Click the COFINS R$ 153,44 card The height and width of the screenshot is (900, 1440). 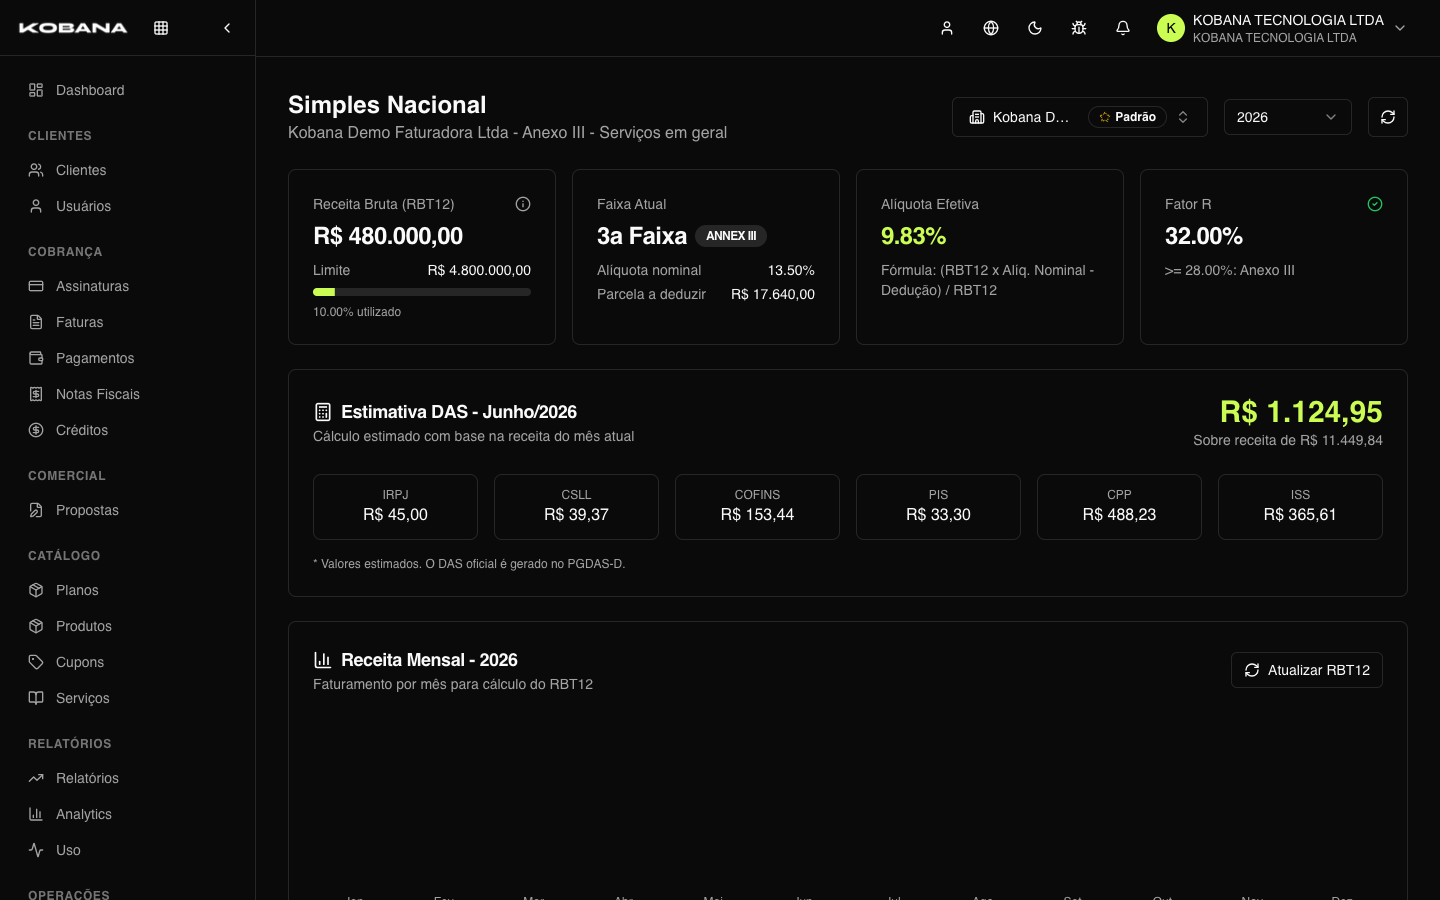coord(757,507)
